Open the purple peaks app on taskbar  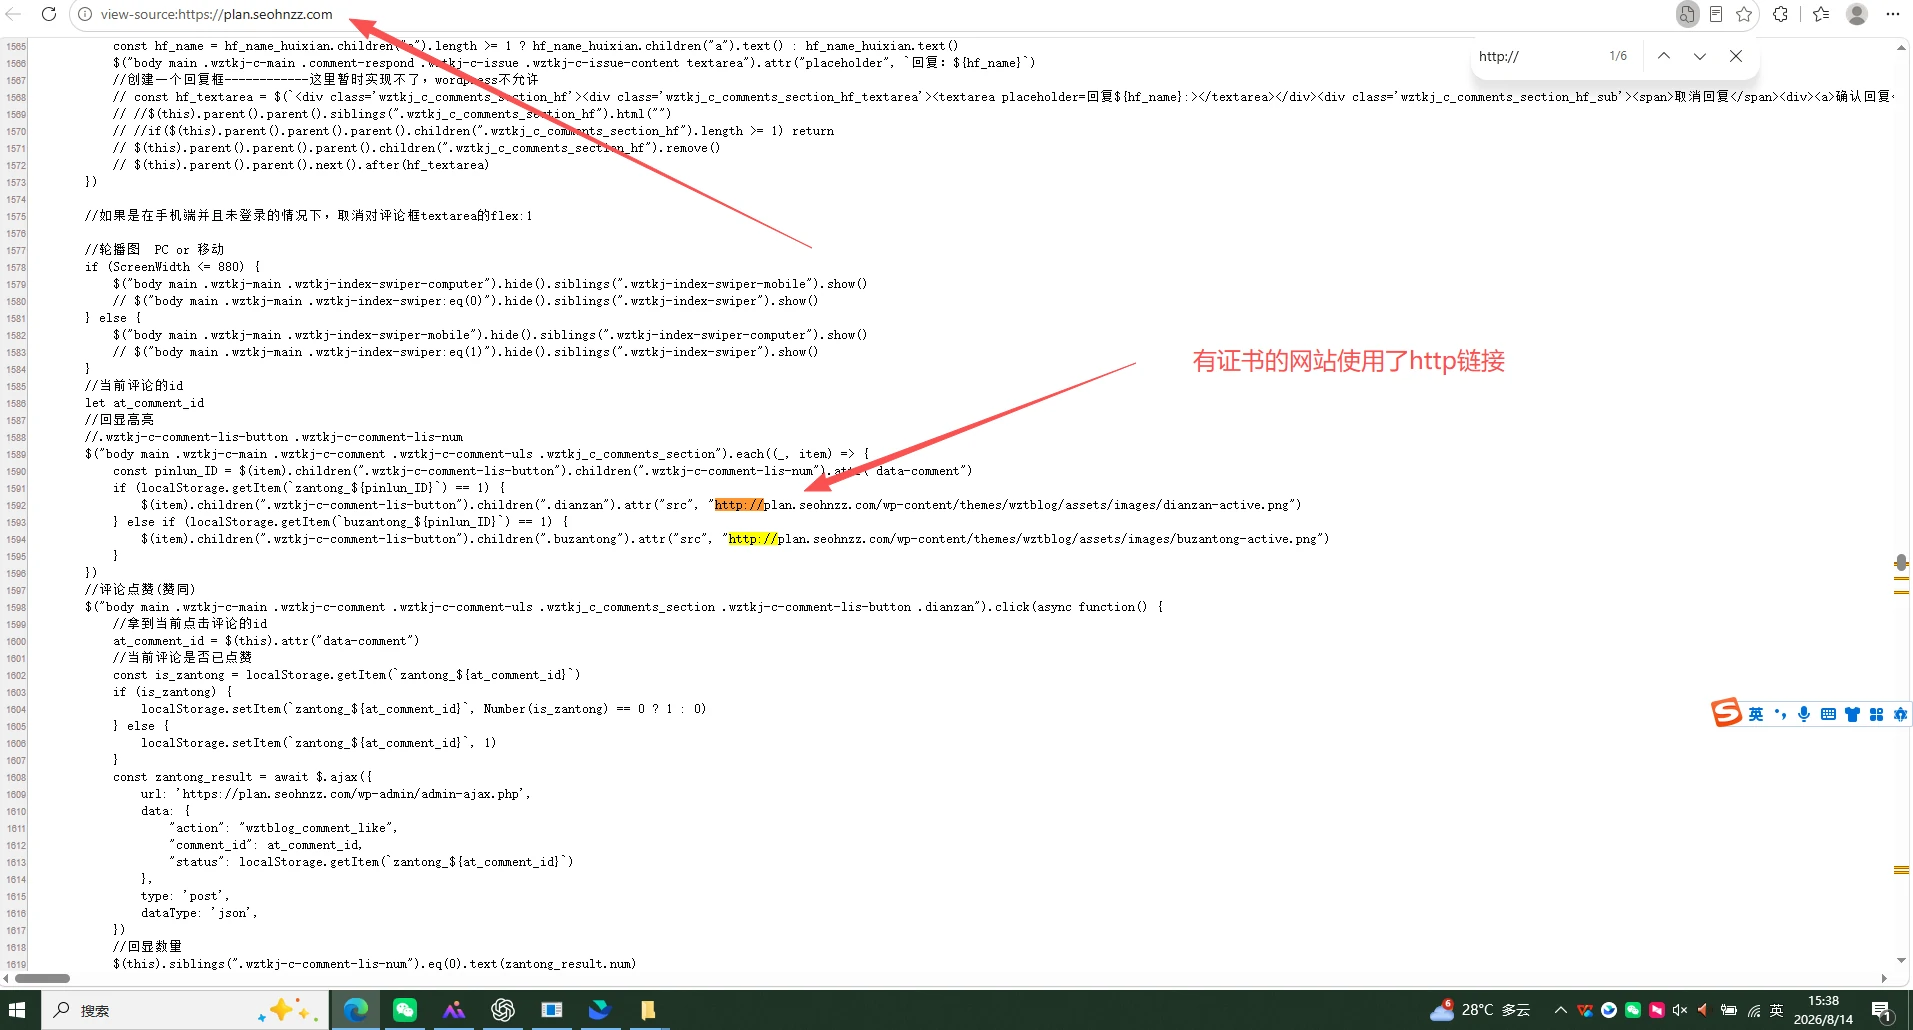[x=454, y=1010]
